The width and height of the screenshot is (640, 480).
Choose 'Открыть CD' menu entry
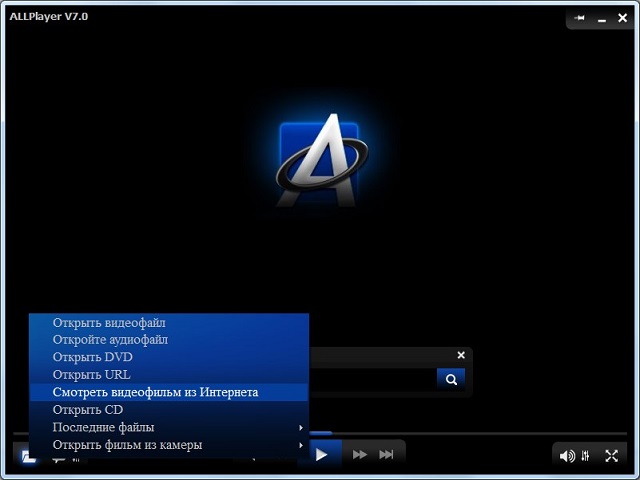pos(169,409)
